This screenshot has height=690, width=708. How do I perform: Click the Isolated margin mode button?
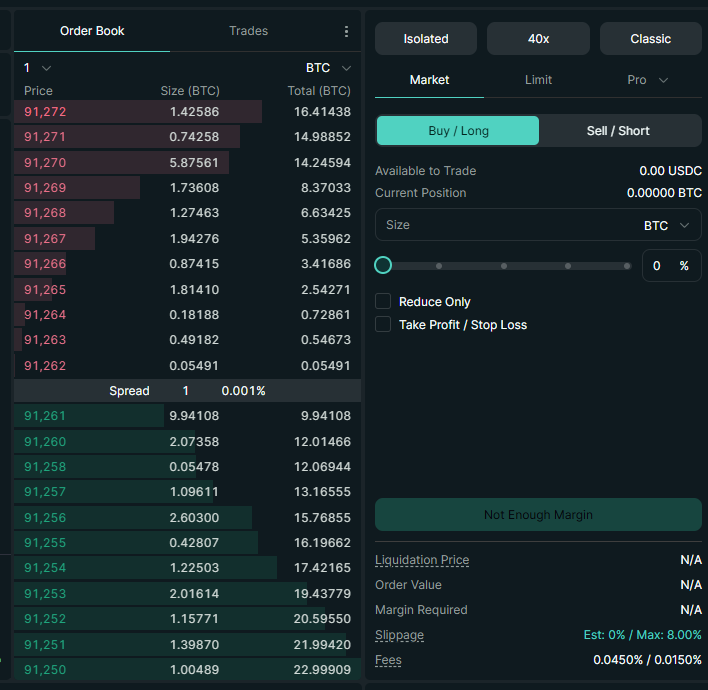(x=426, y=39)
